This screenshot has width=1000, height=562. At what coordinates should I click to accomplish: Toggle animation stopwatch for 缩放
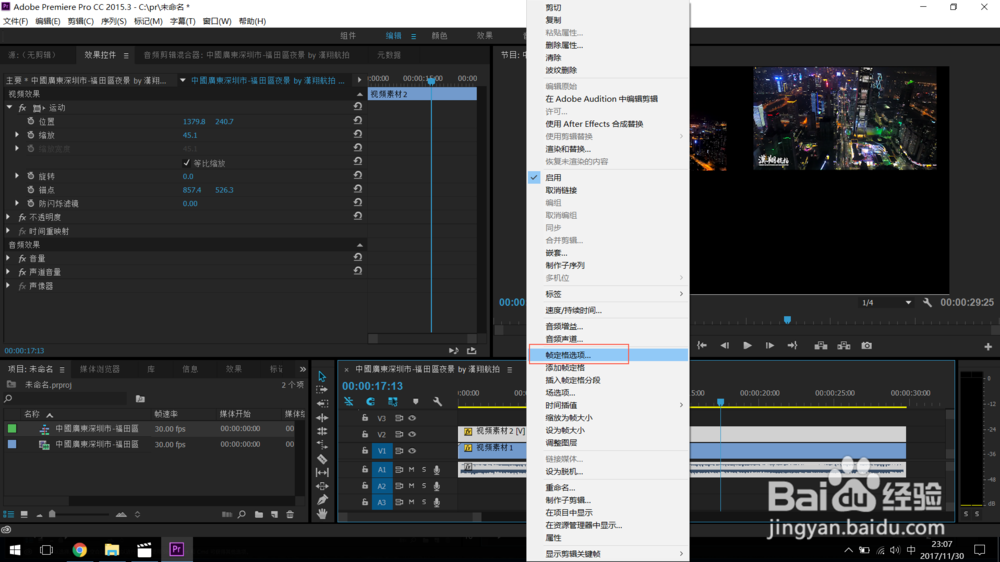[x=31, y=135]
